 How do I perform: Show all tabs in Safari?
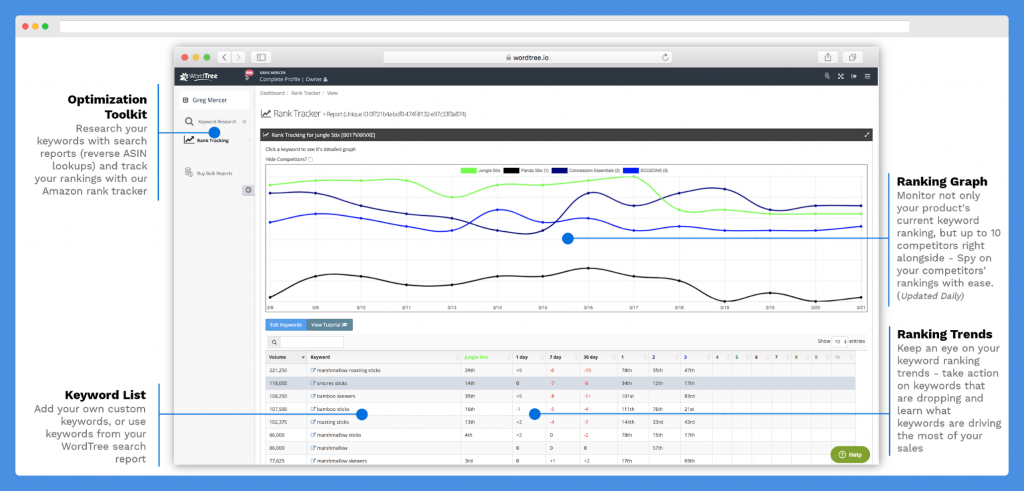(852, 57)
